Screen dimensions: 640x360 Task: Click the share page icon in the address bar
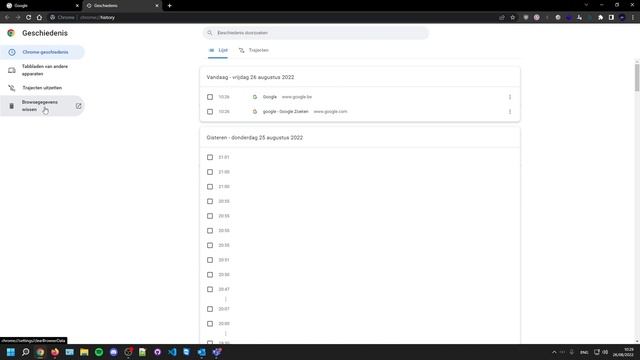click(502, 18)
